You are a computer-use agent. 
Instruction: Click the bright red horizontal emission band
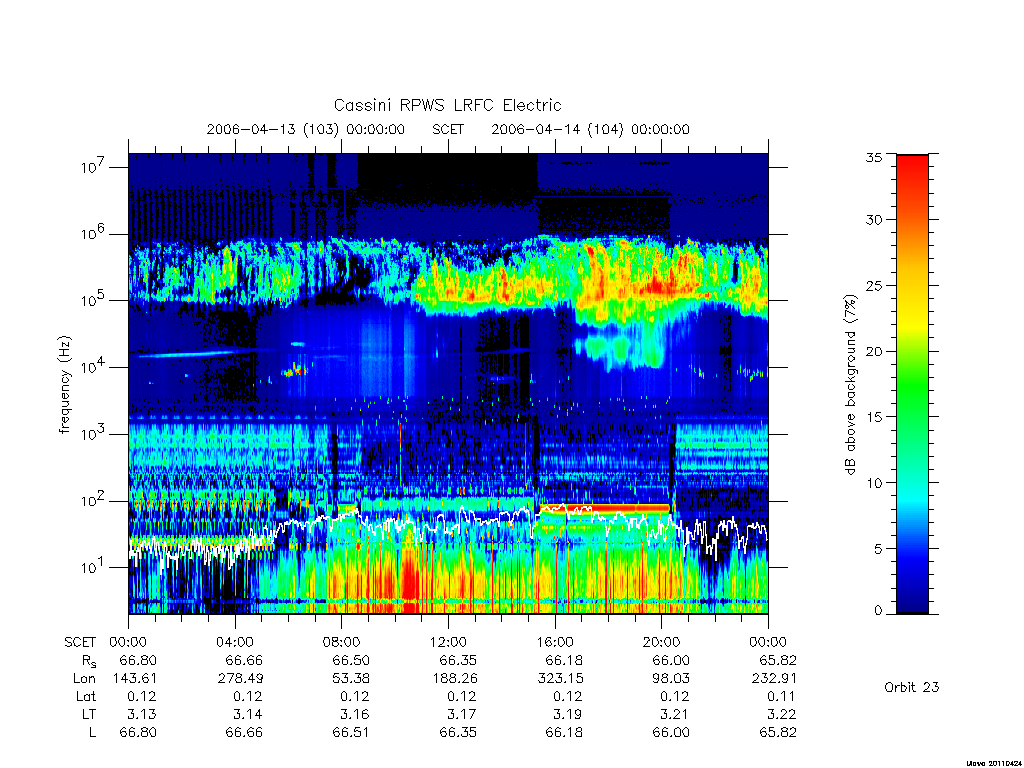pyautogui.click(x=617, y=507)
